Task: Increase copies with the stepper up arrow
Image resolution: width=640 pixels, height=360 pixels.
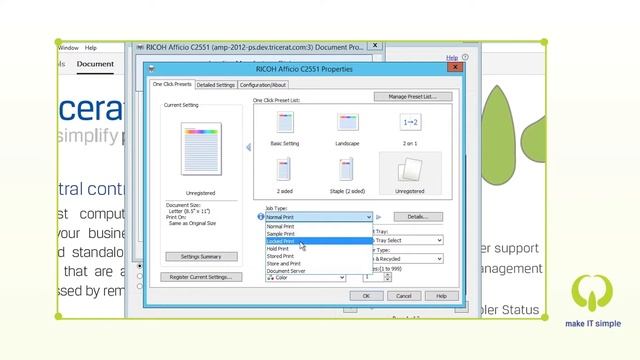Action: click(388, 275)
